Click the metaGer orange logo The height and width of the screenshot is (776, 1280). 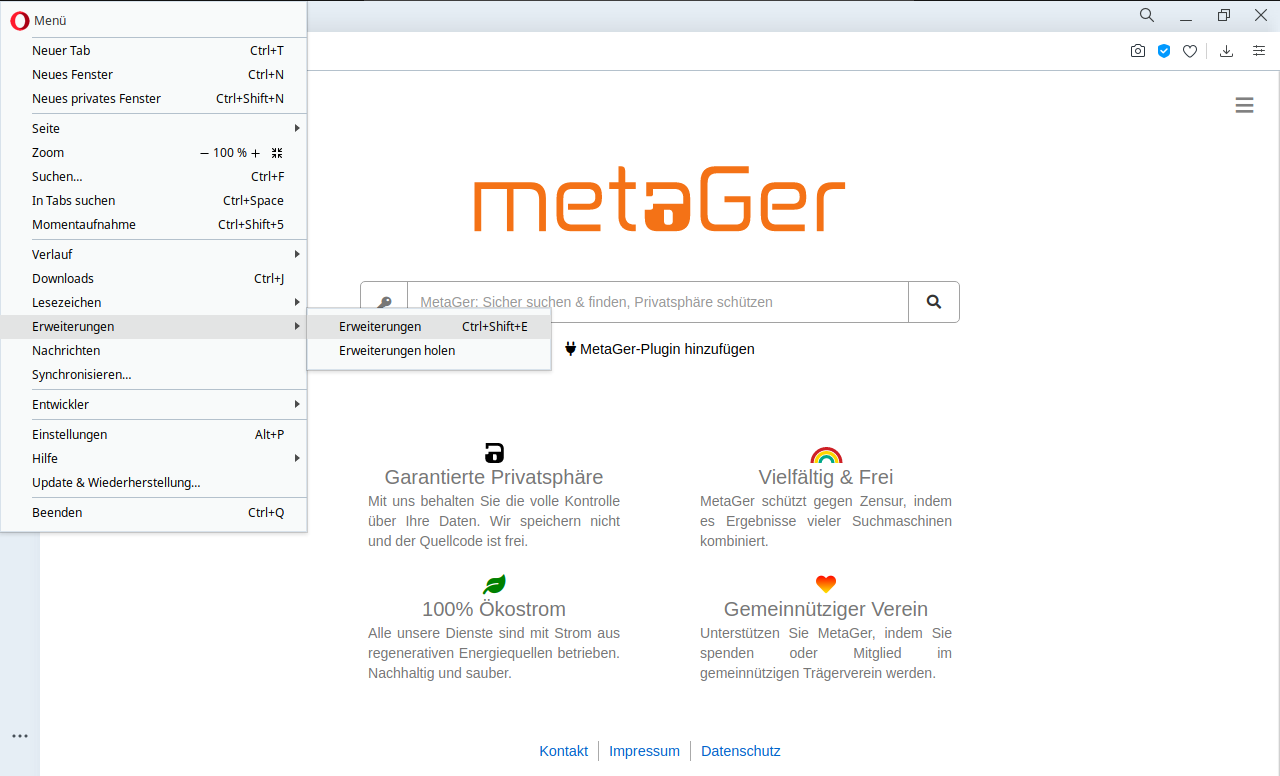[660, 199]
